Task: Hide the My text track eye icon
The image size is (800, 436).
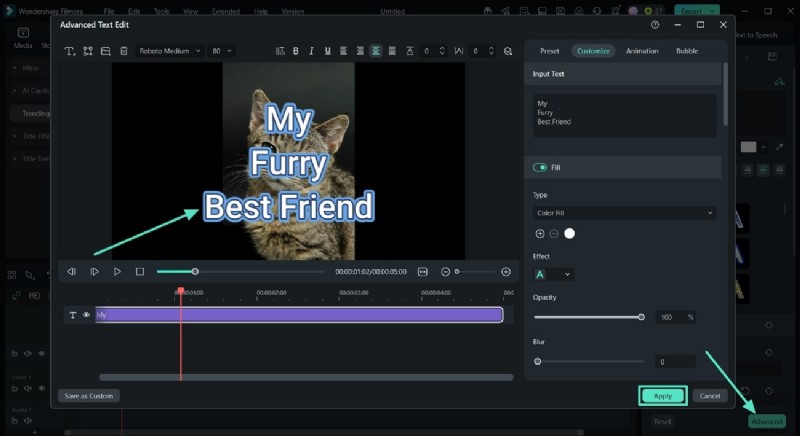Action: [x=86, y=315]
